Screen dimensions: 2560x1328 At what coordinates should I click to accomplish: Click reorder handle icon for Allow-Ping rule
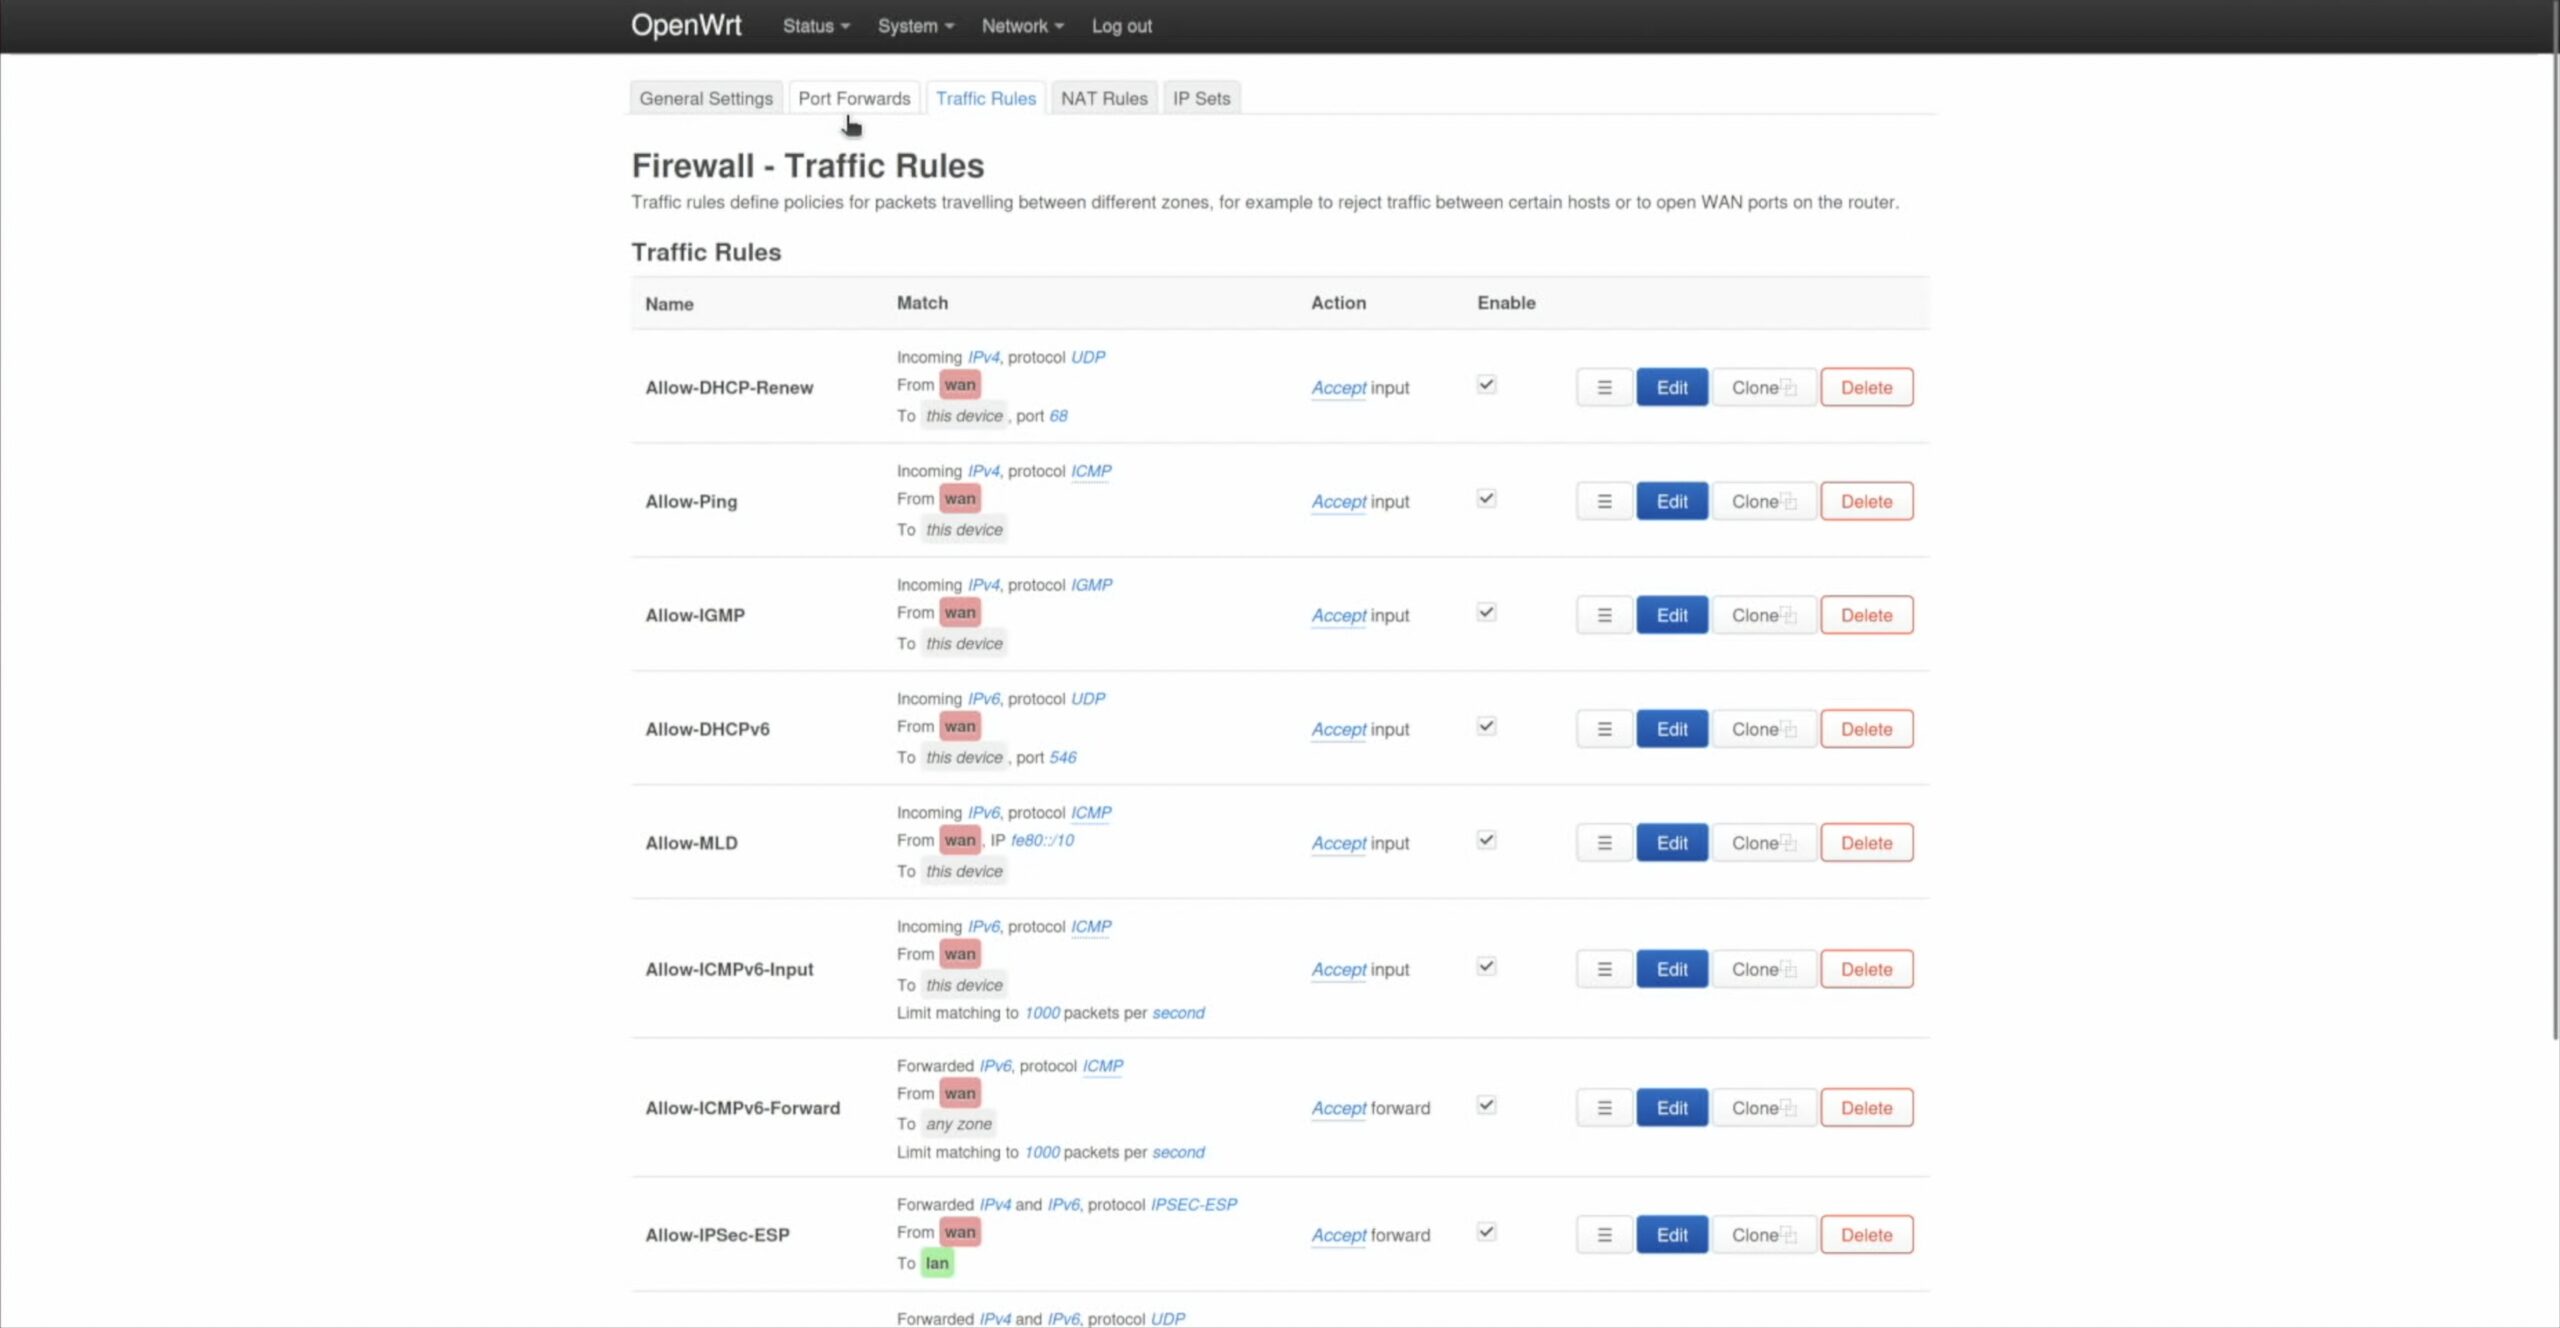(x=1604, y=501)
